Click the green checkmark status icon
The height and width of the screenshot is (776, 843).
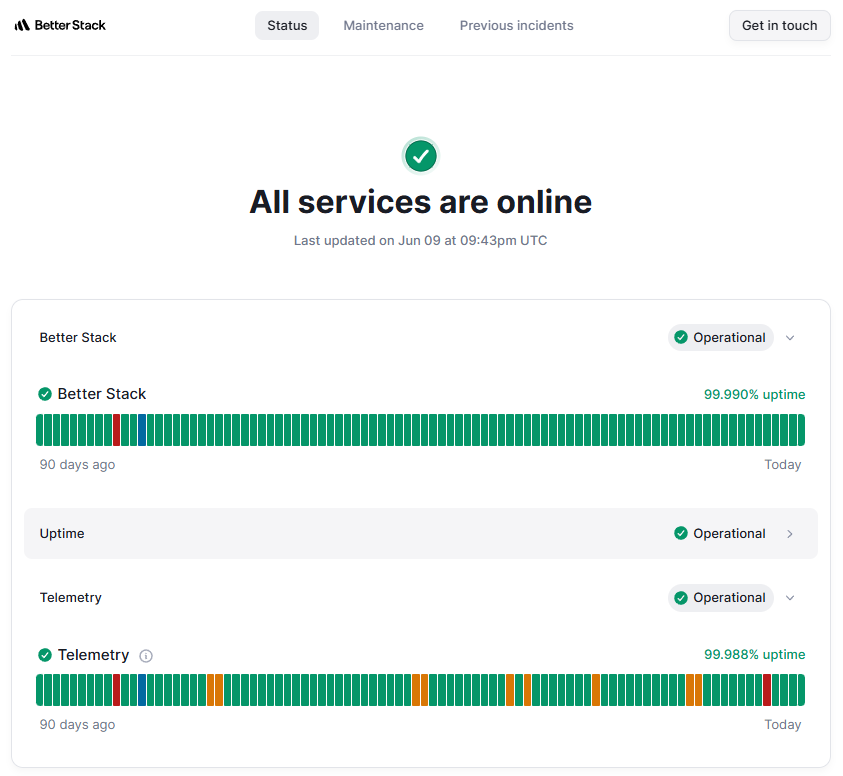420,156
